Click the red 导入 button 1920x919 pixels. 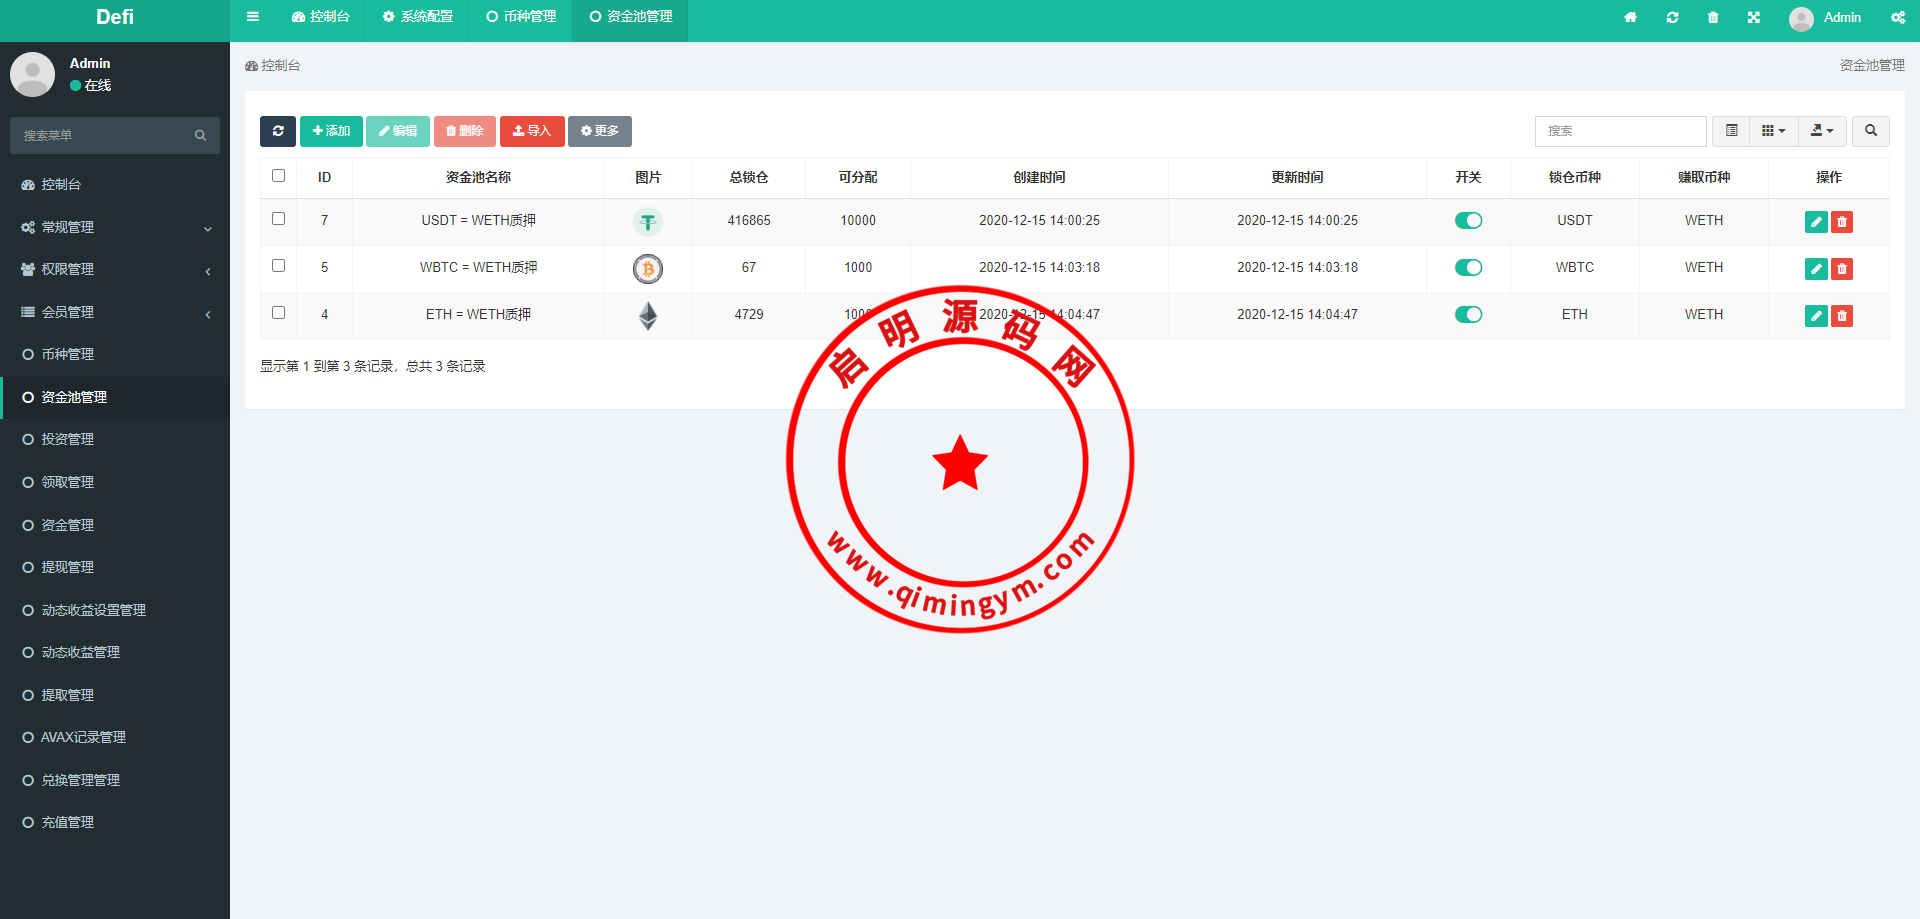[532, 131]
